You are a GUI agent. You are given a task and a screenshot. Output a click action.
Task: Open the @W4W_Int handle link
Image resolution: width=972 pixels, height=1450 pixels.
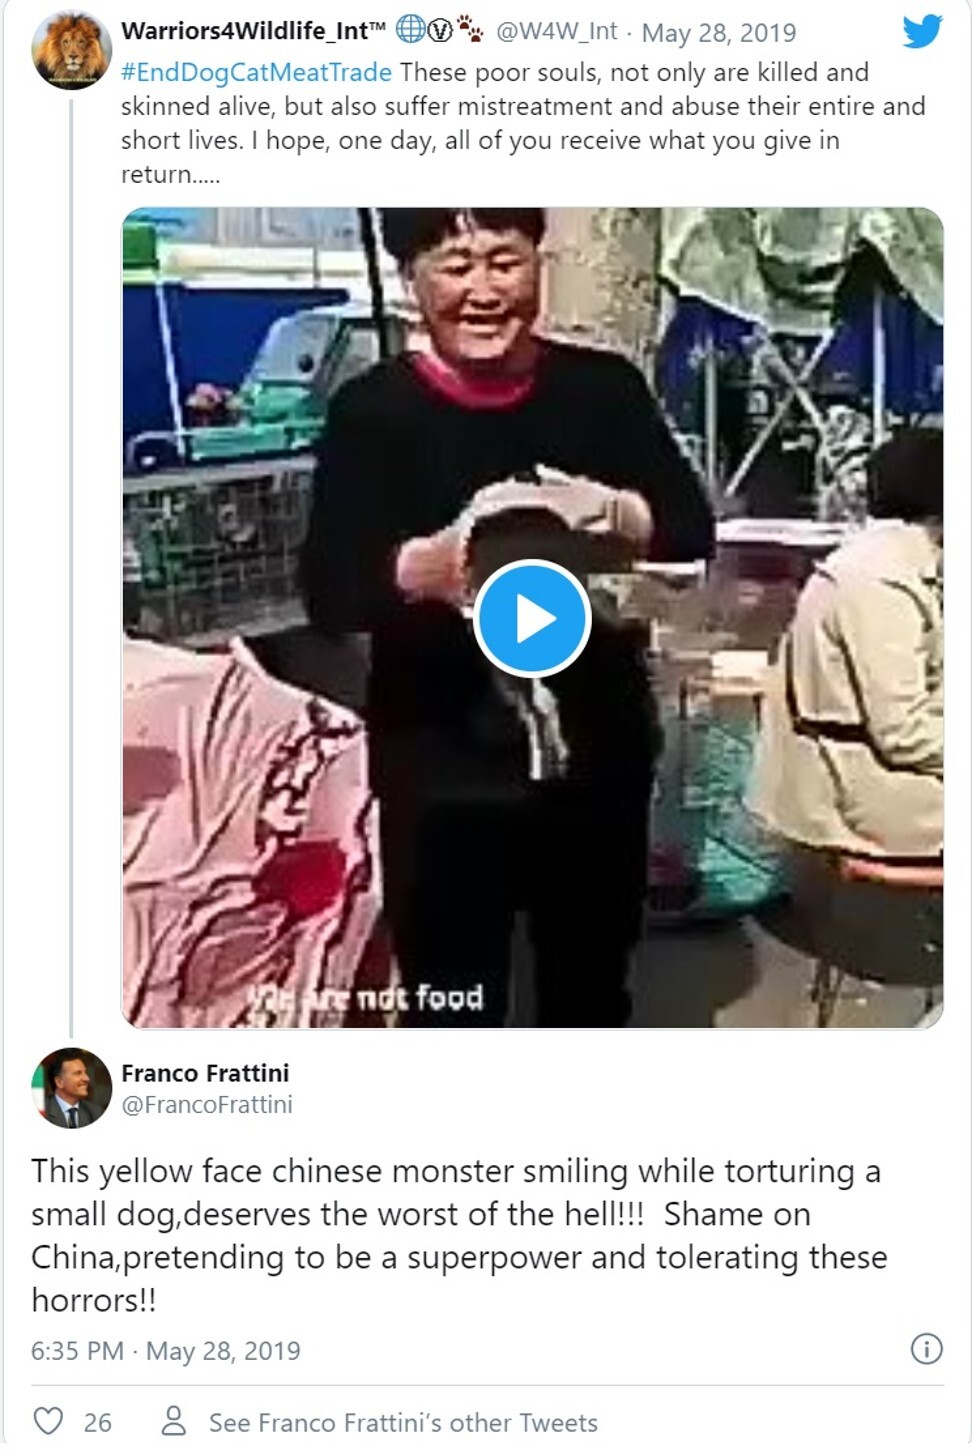tap(557, 31)
